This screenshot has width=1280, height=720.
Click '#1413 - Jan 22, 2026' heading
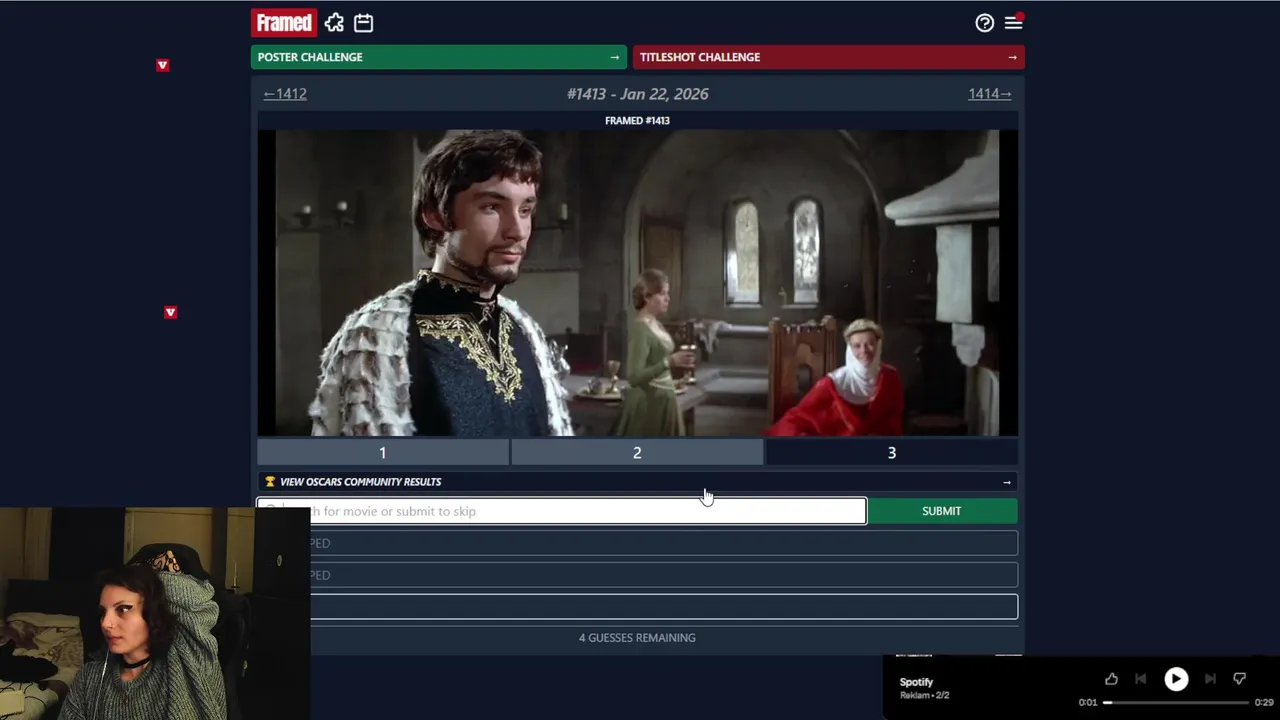[x=637, y=94]
